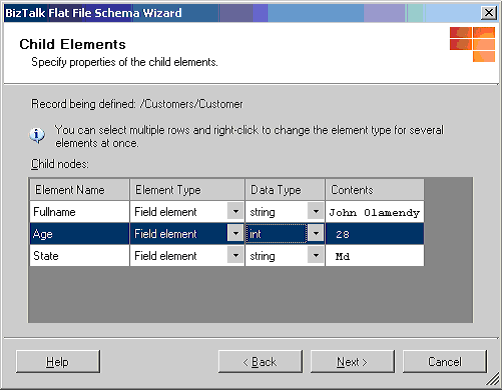The height and width of the screenshot is (390, 502).
Task: Expand the int data type dropdown
Action: (316, 233)
